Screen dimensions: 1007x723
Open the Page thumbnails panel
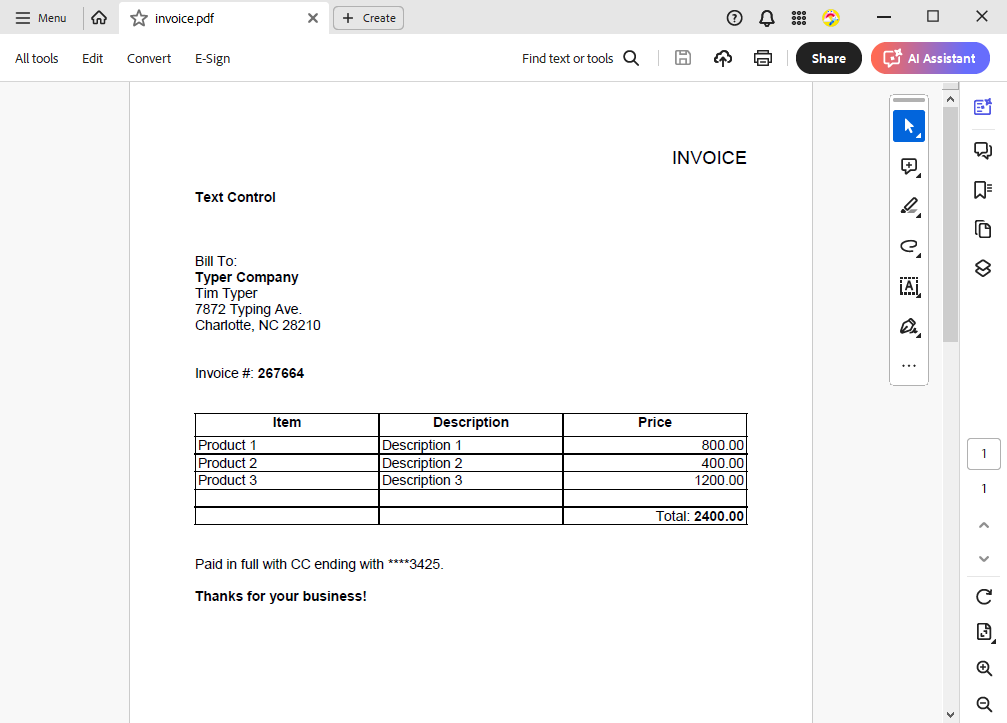click(x=983, y=229)
